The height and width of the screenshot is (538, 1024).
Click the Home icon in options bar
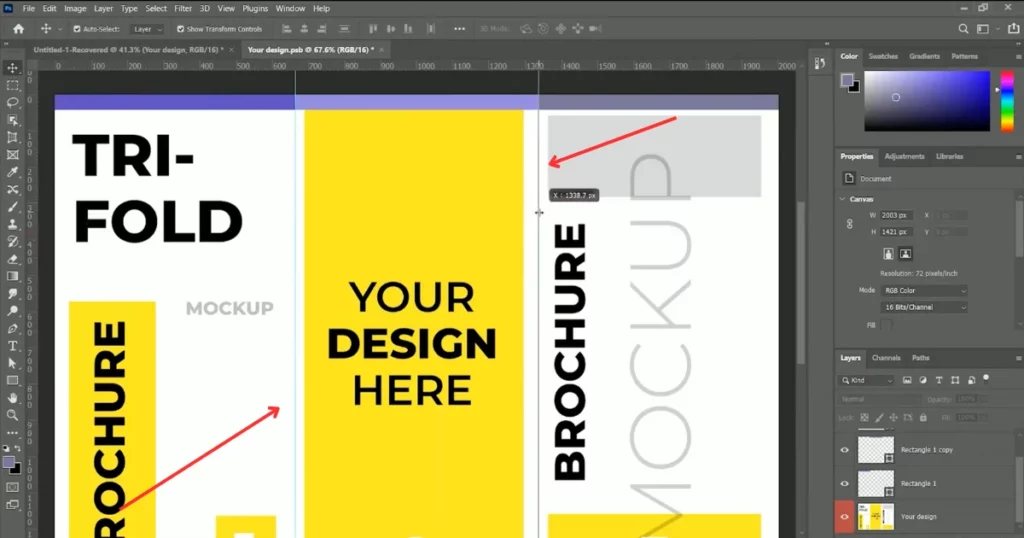(x=18, y=29)
